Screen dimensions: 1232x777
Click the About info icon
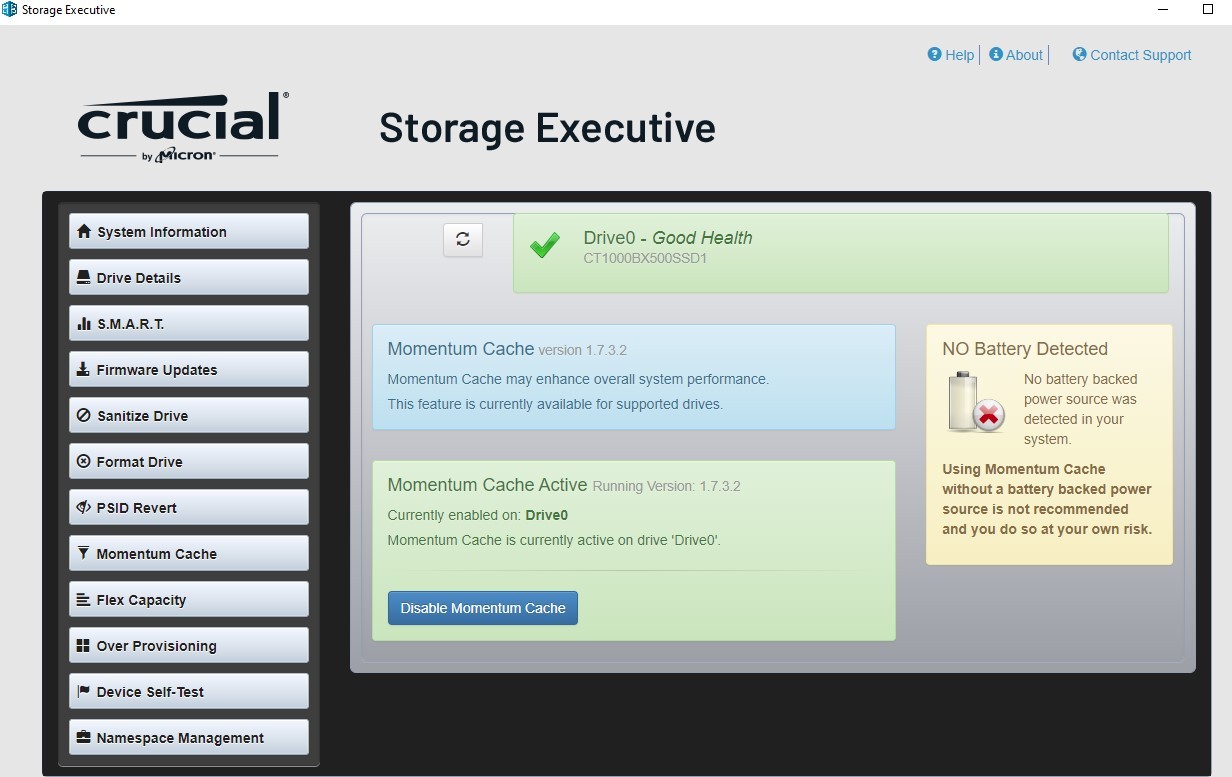click(x=996, y=54)
